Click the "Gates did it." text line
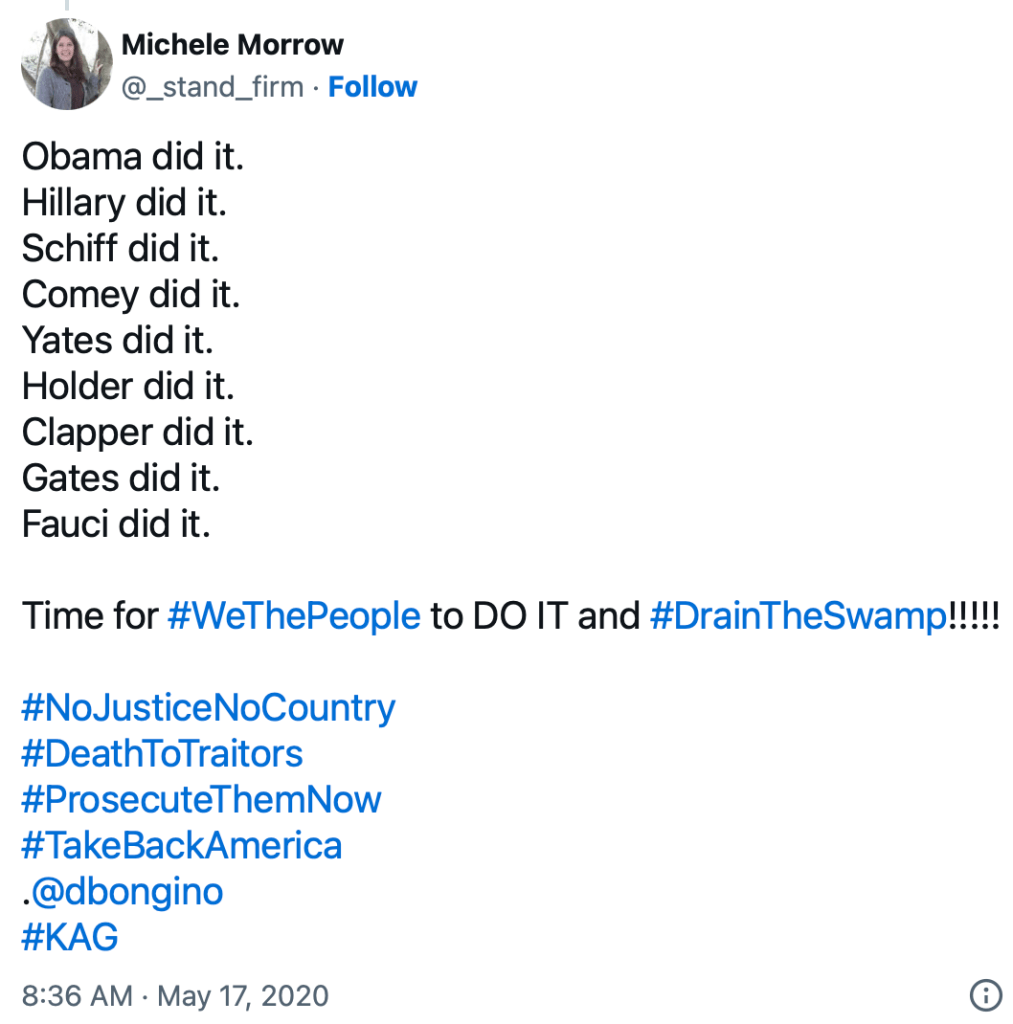 click(x=121, y=478)
